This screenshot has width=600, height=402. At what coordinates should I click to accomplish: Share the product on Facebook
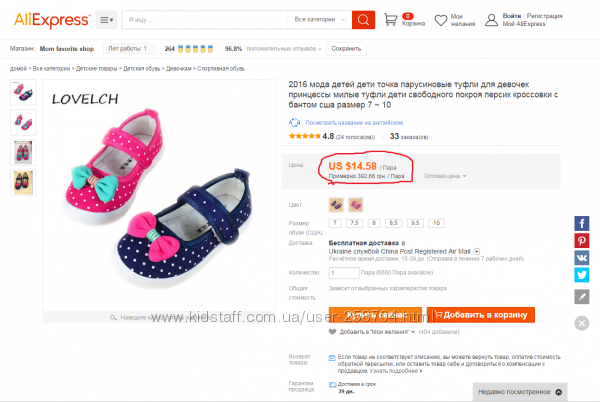581,224
